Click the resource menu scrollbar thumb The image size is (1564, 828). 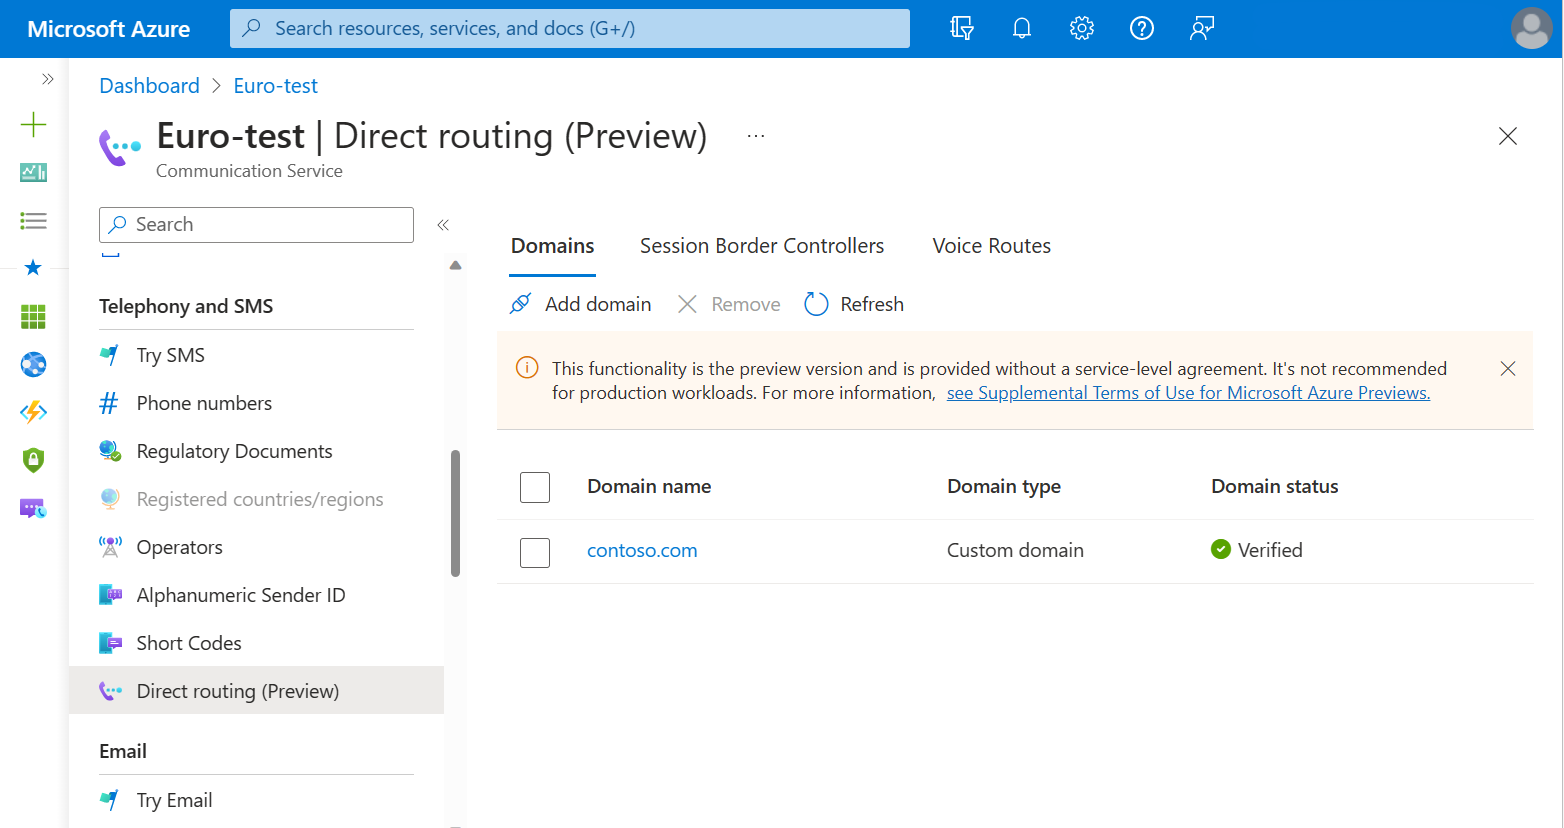pyautogui.click(x=456, y=513)
